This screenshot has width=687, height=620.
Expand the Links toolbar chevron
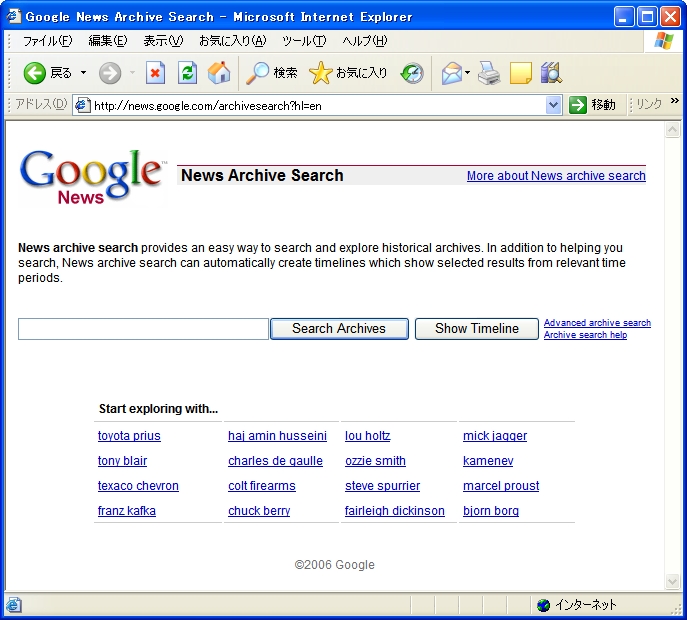pyautogui.click(x=675, y=101)
